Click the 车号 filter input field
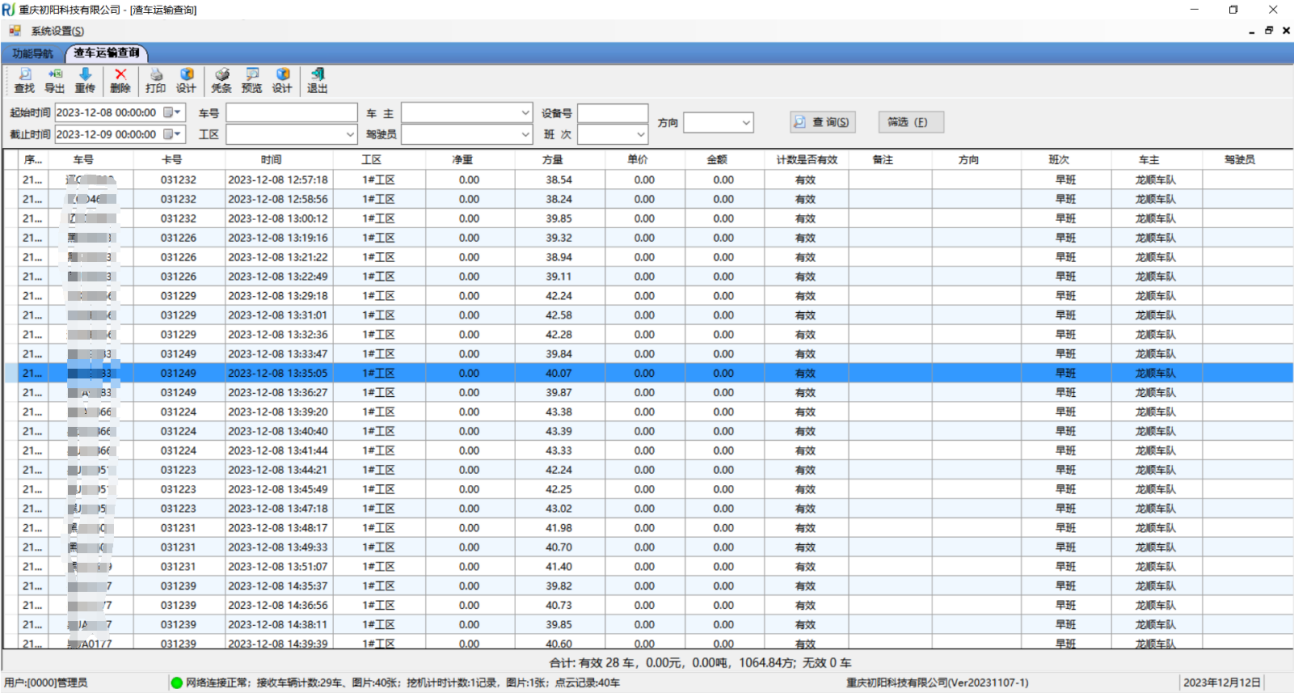Image resolution: width=1294 pixels, height=693 pixels. 291,113
